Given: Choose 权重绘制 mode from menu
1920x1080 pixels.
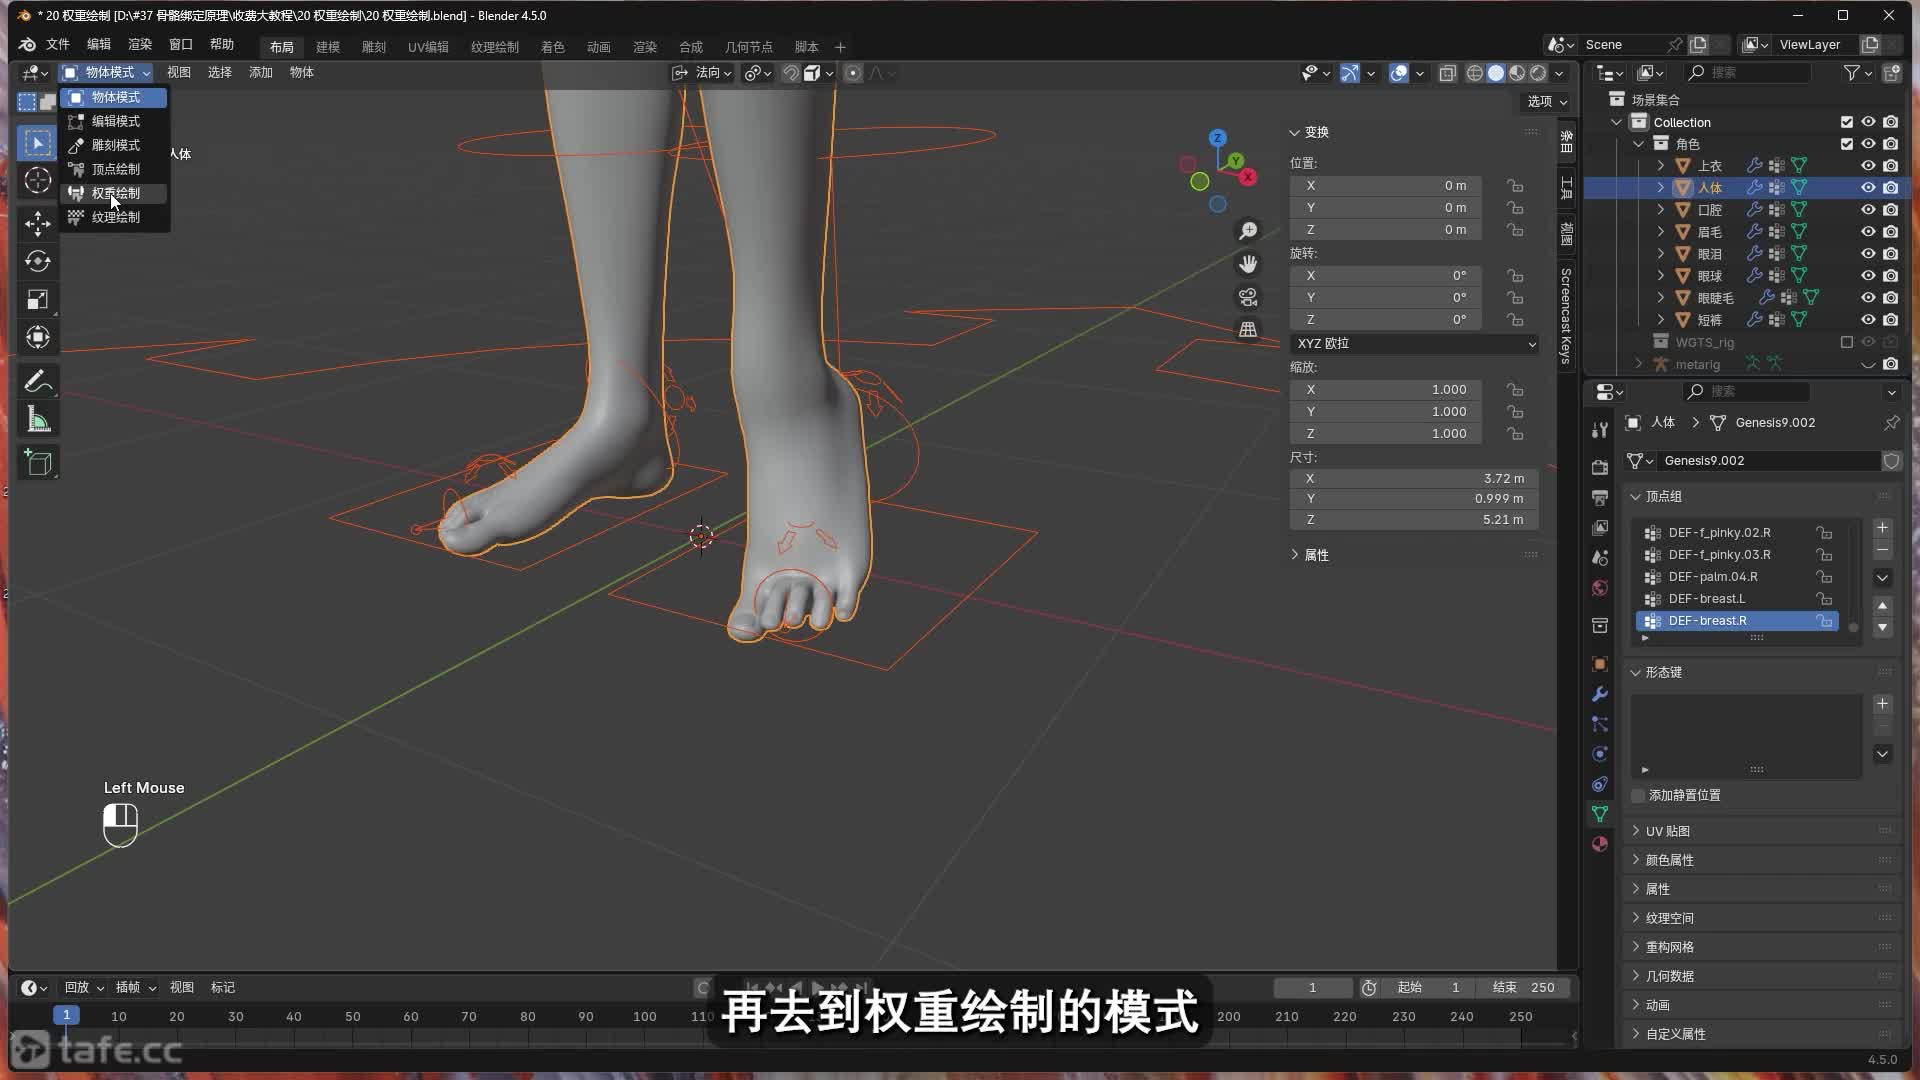Looking at the screenshot, I should (114, 193).
